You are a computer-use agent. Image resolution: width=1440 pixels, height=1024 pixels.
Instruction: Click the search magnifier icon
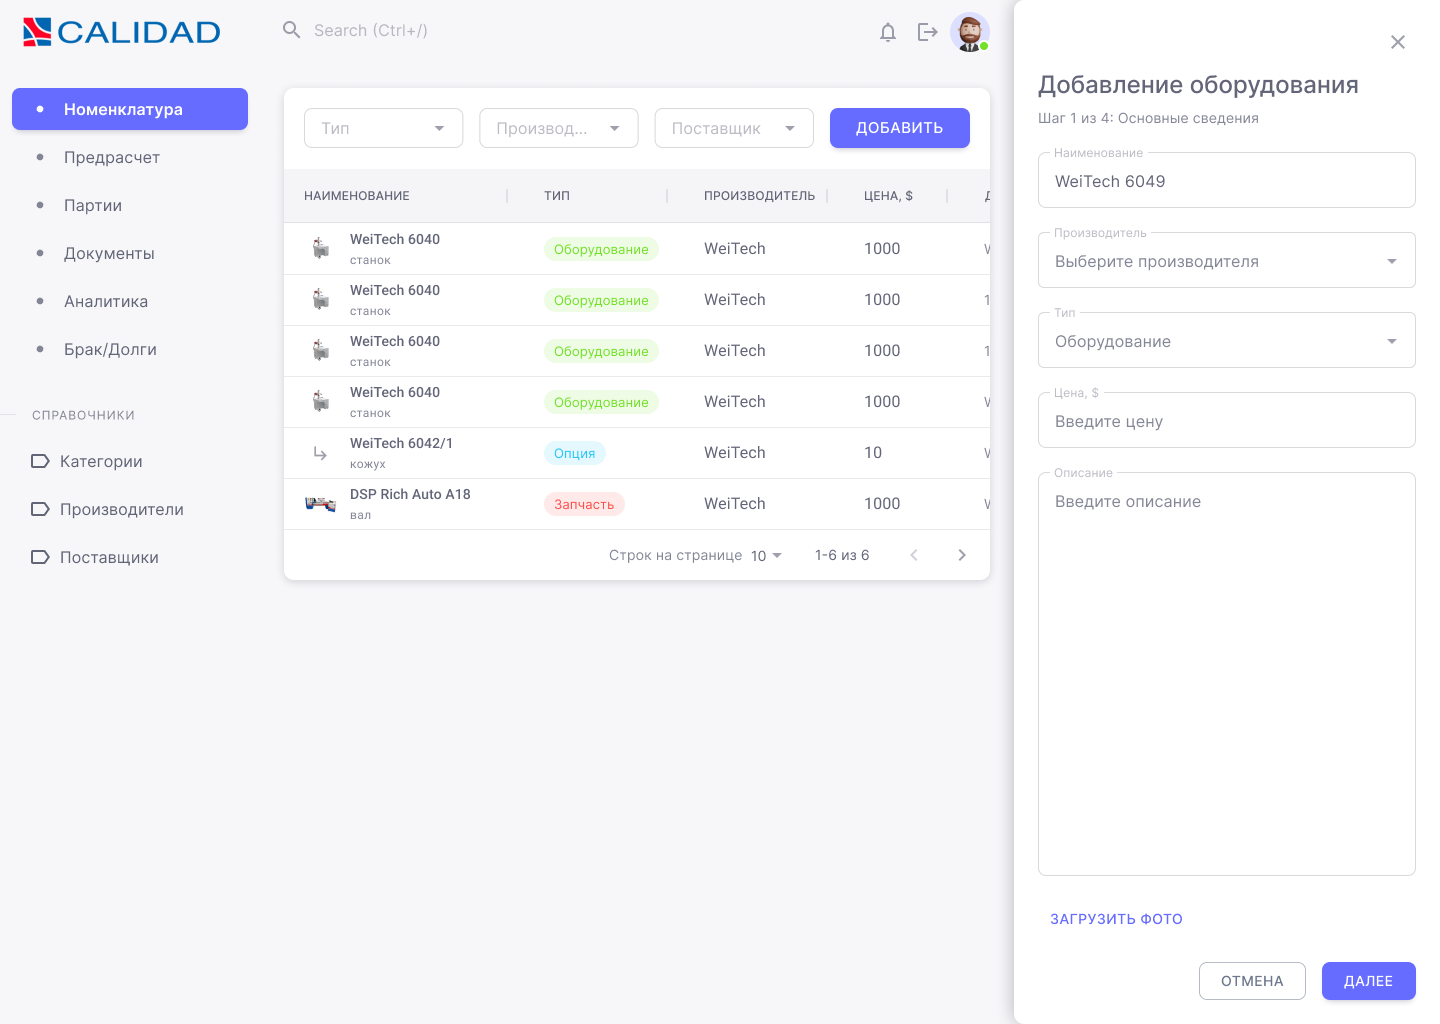coord(292,30)
